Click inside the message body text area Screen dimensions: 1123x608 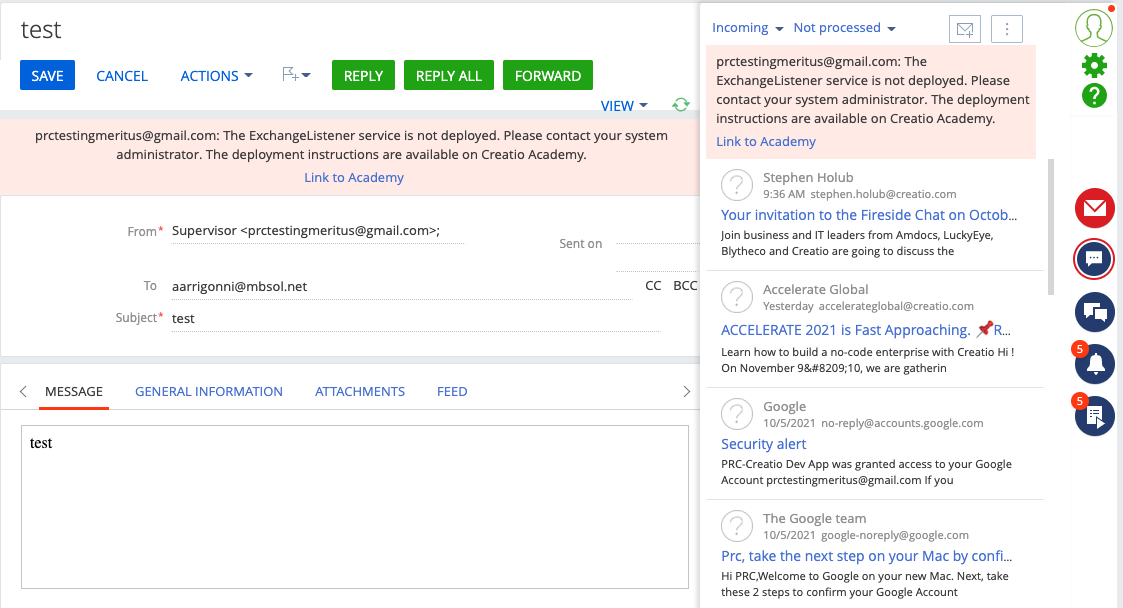point(355,507)
